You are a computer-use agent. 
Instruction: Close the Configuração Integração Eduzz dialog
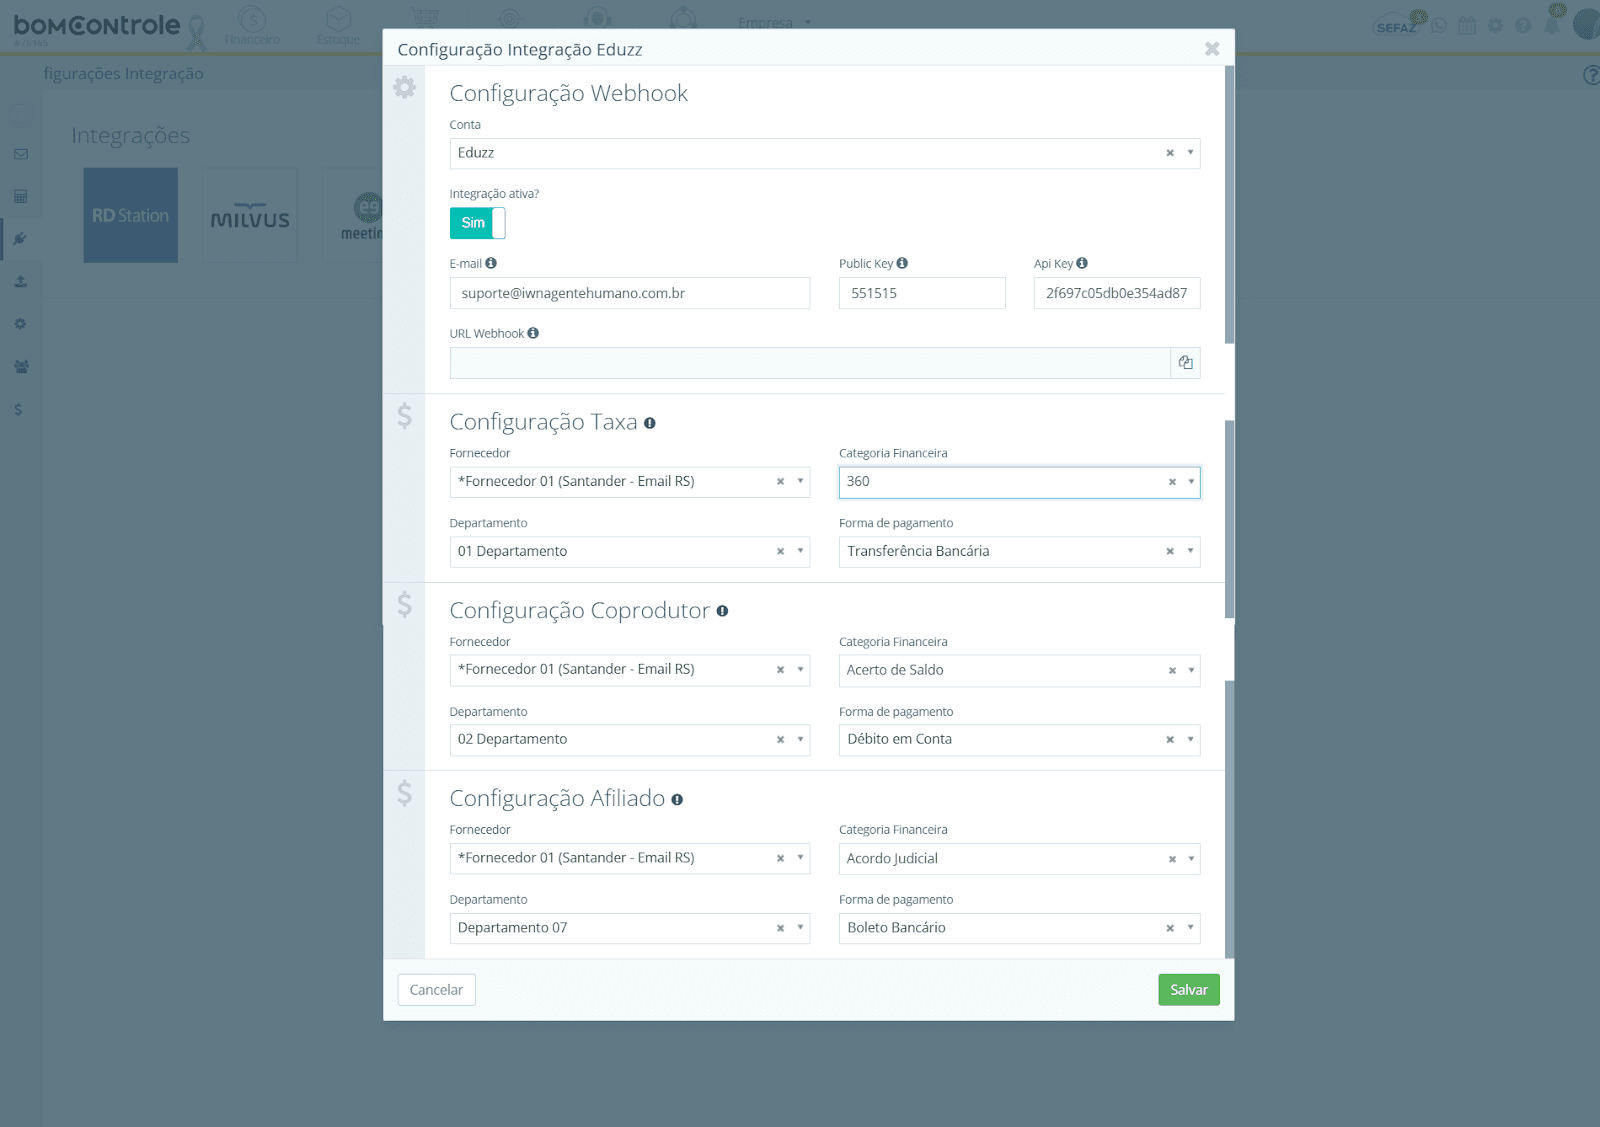click(1212, 49)
